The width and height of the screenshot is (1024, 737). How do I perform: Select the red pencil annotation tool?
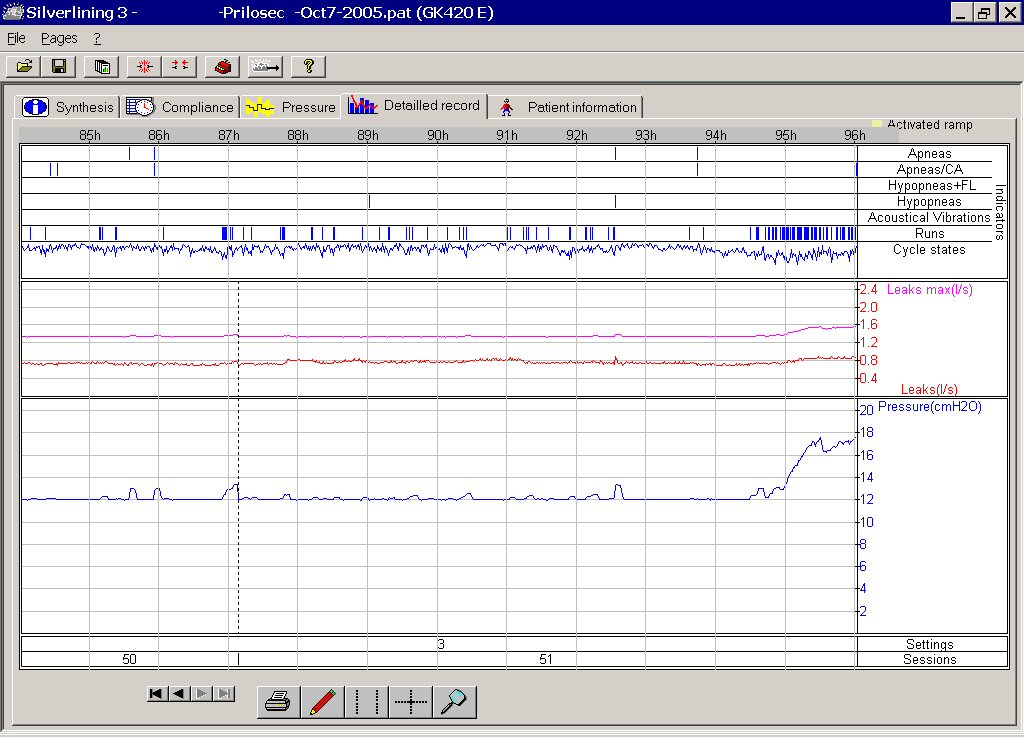323,702
